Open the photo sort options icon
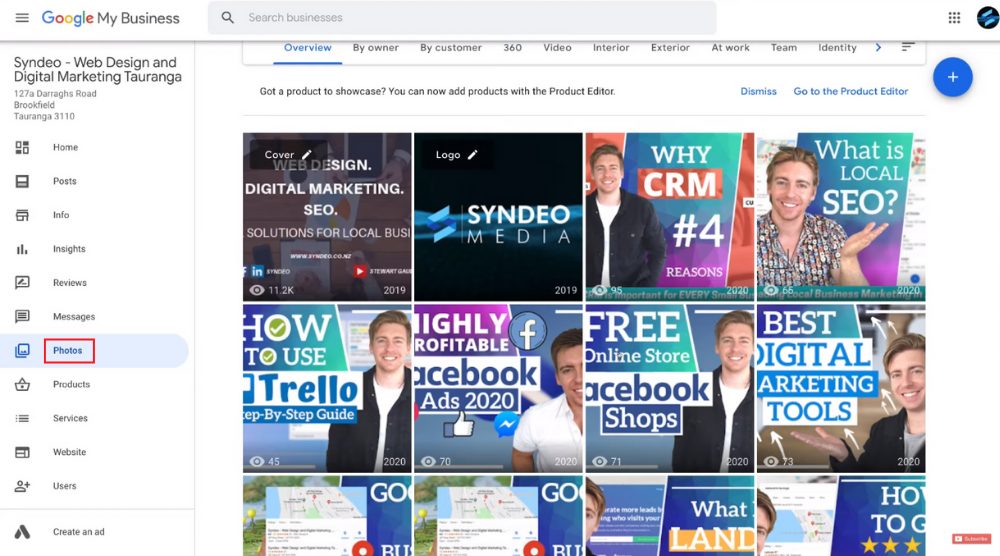Viewport: 1000px width, 556px height. click(x=908, y=47)
